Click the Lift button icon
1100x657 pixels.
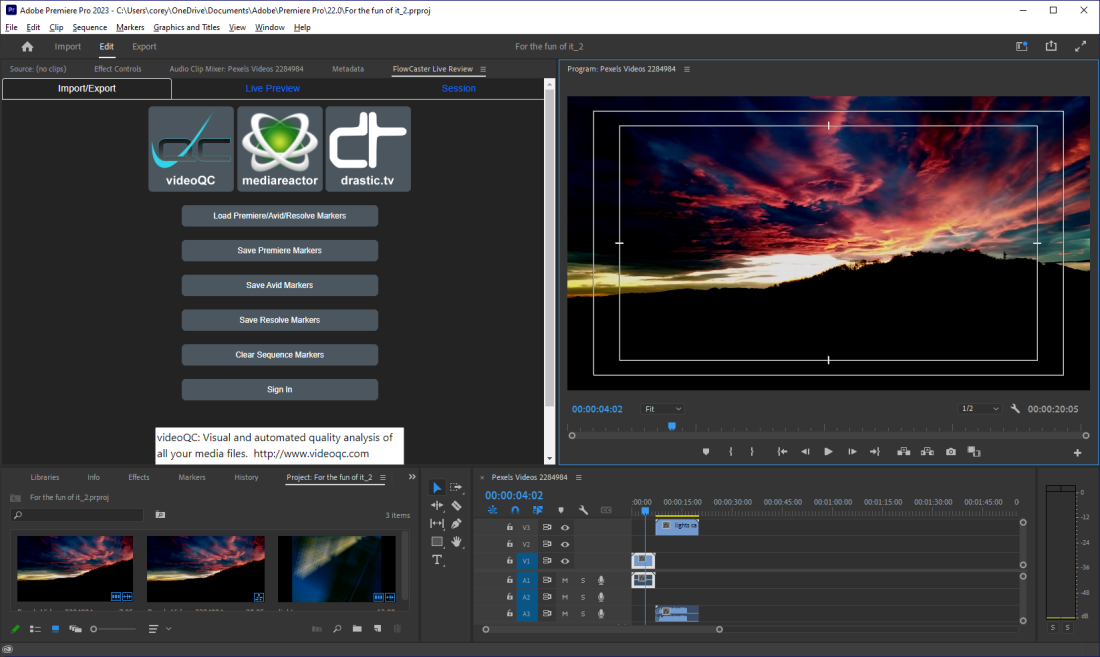coord(904,452)
